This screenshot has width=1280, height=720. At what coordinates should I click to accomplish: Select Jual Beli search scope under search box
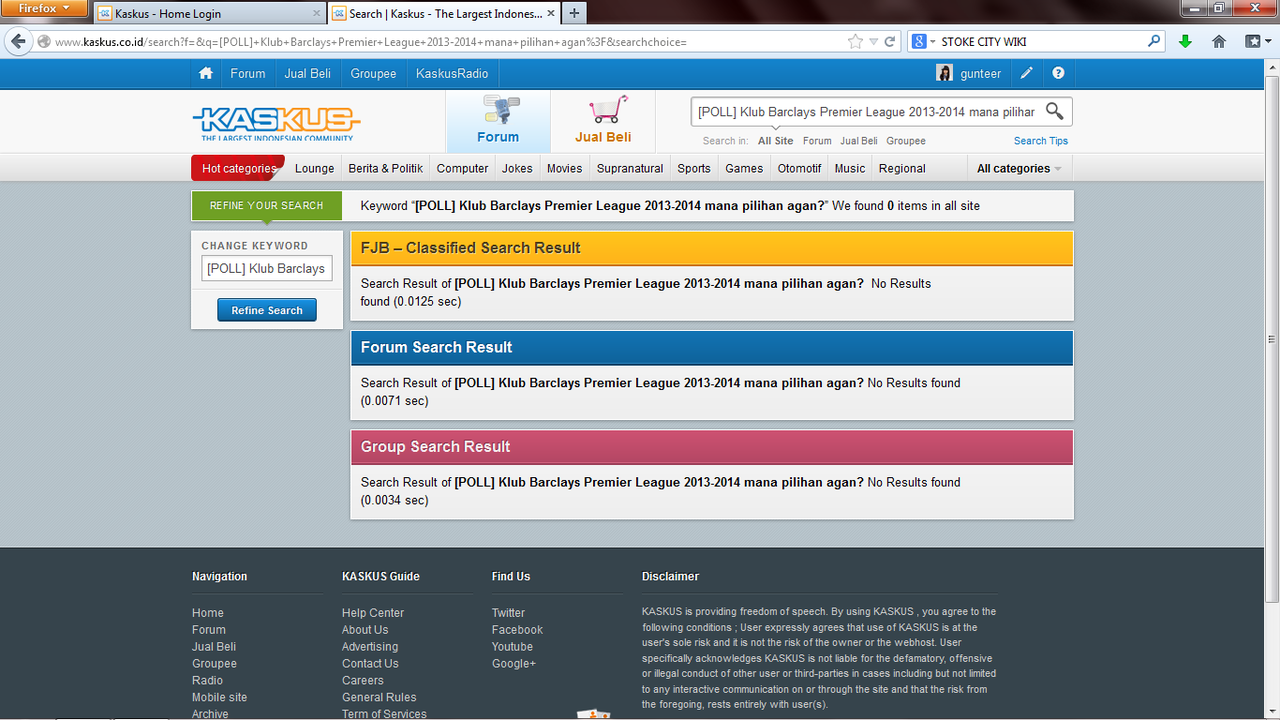(x=859, y=141)
